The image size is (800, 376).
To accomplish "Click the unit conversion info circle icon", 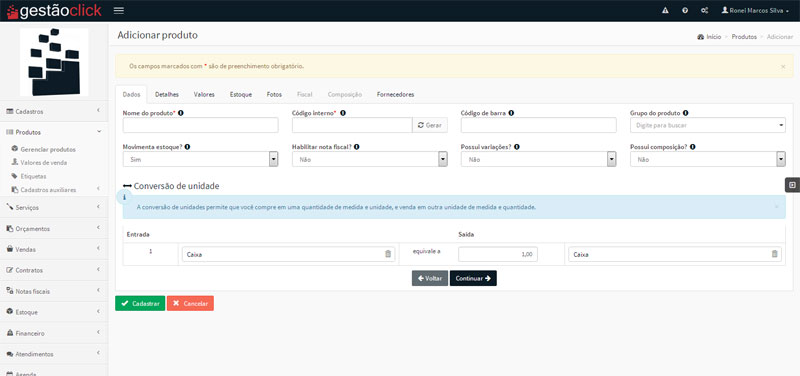I will [x=124, y=196].
